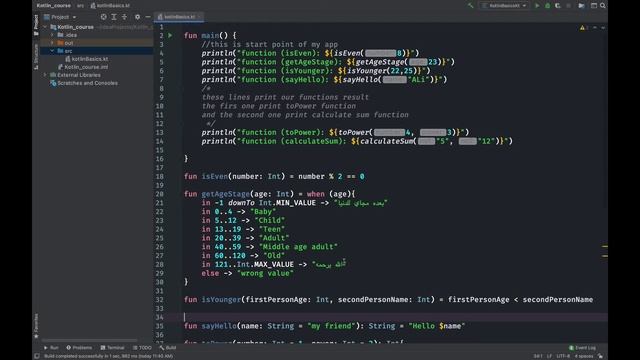Screen dimensions: 640x360
Task: Hide the Project panel with minus icon
Action: [148, 17]
